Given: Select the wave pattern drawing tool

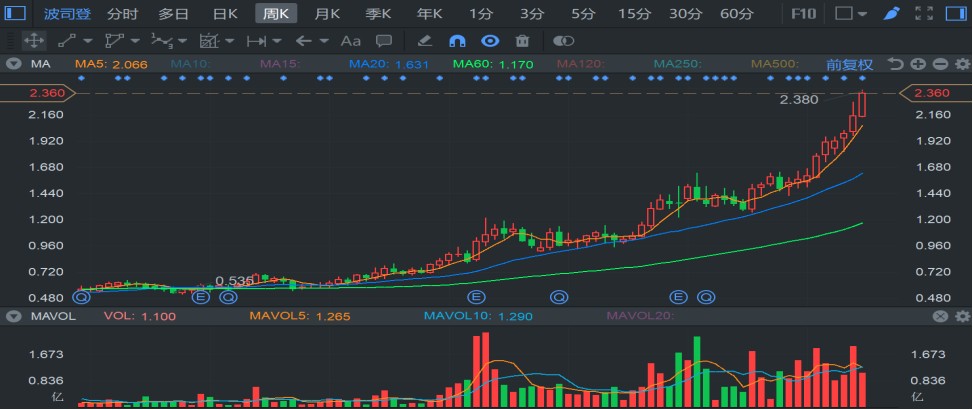Looking at the screenshot, I should pos(161,42).
